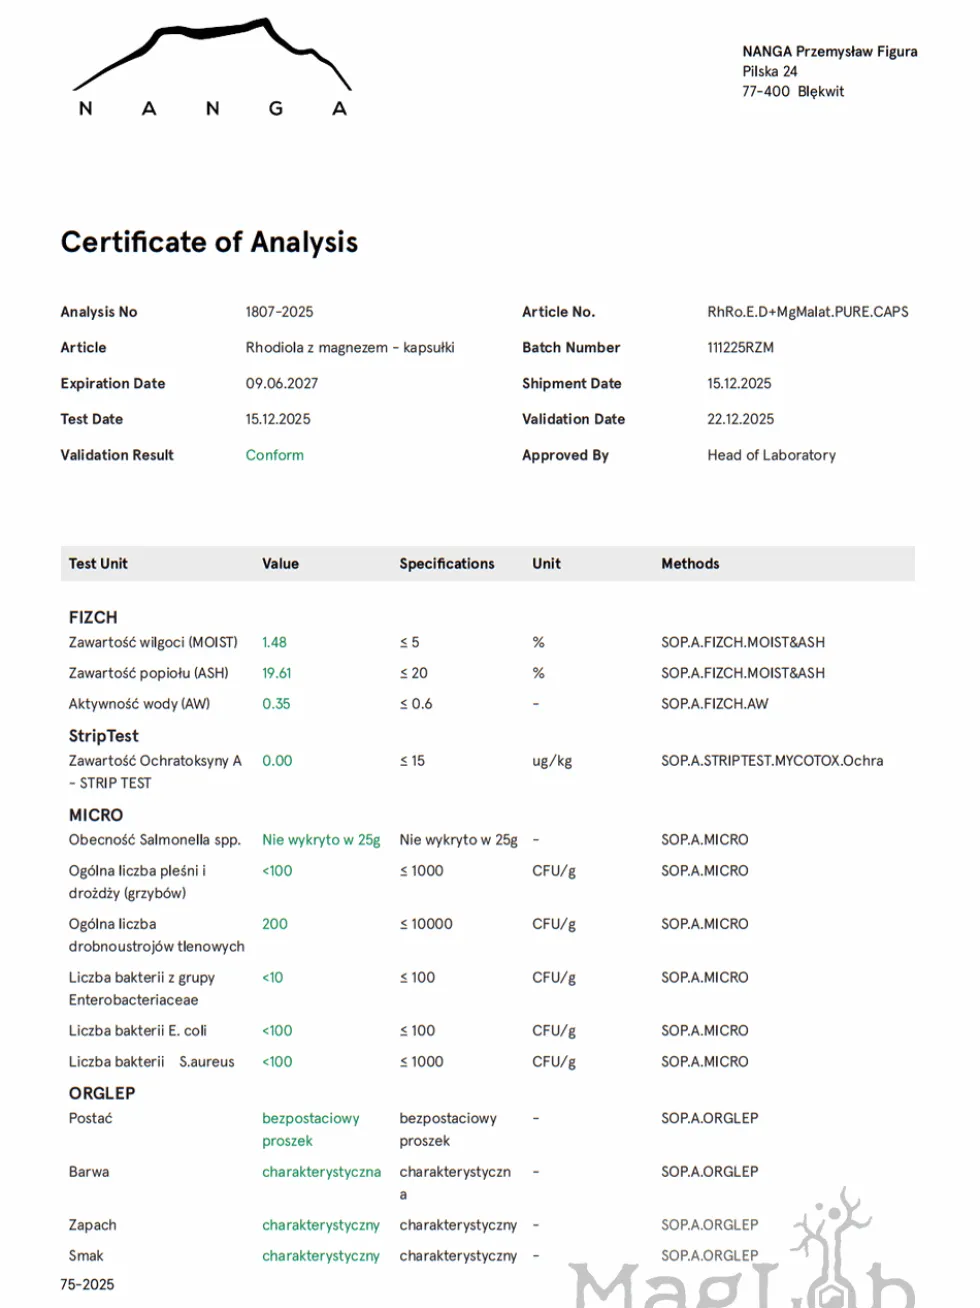The height and width of the screenshot is (1308, 980).
Task: Select specification '≤ 10000'
Action: [x=426, y=924]
